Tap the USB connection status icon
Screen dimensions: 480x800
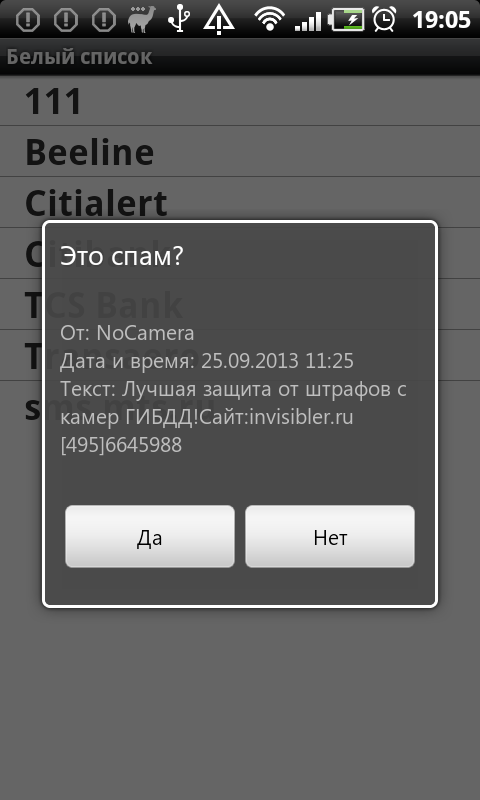pos(179,19)
